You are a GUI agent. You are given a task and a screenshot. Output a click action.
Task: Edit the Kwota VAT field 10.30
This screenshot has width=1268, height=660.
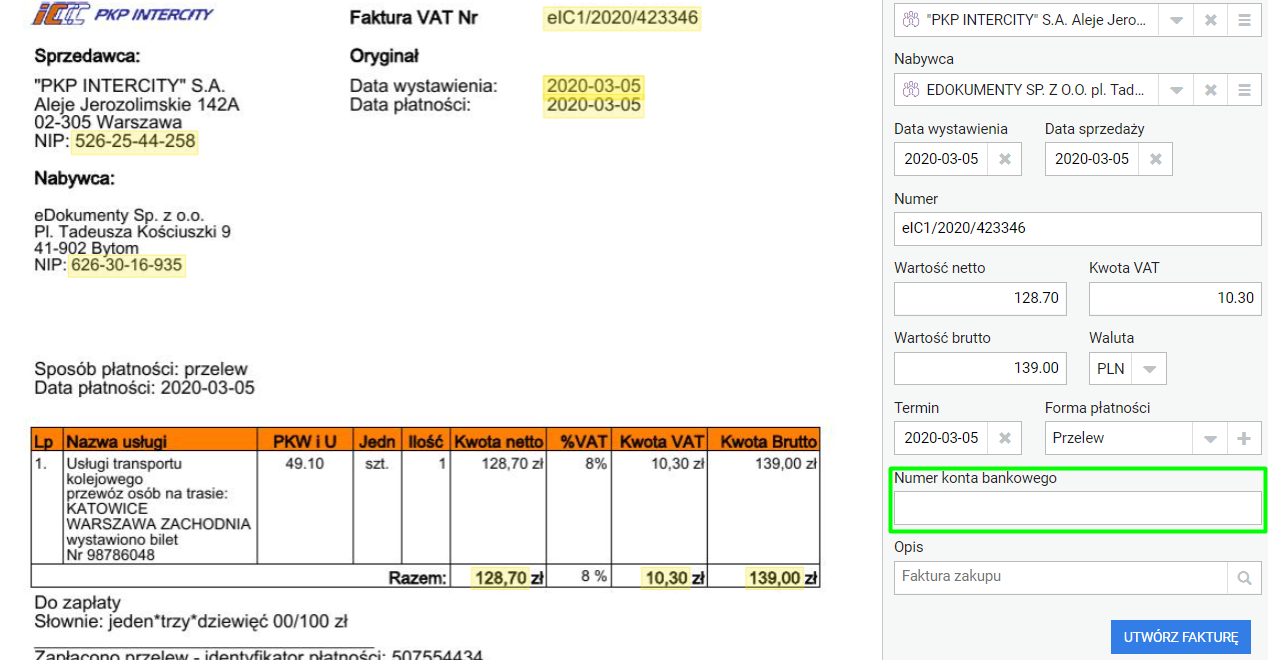[1175, 298]
